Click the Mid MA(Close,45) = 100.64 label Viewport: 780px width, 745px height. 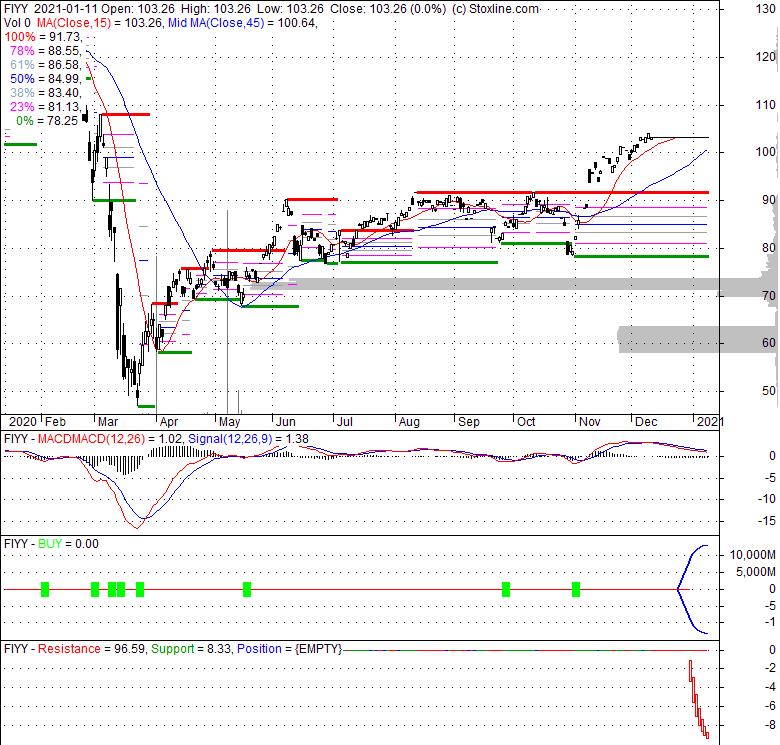click(242, 23)
